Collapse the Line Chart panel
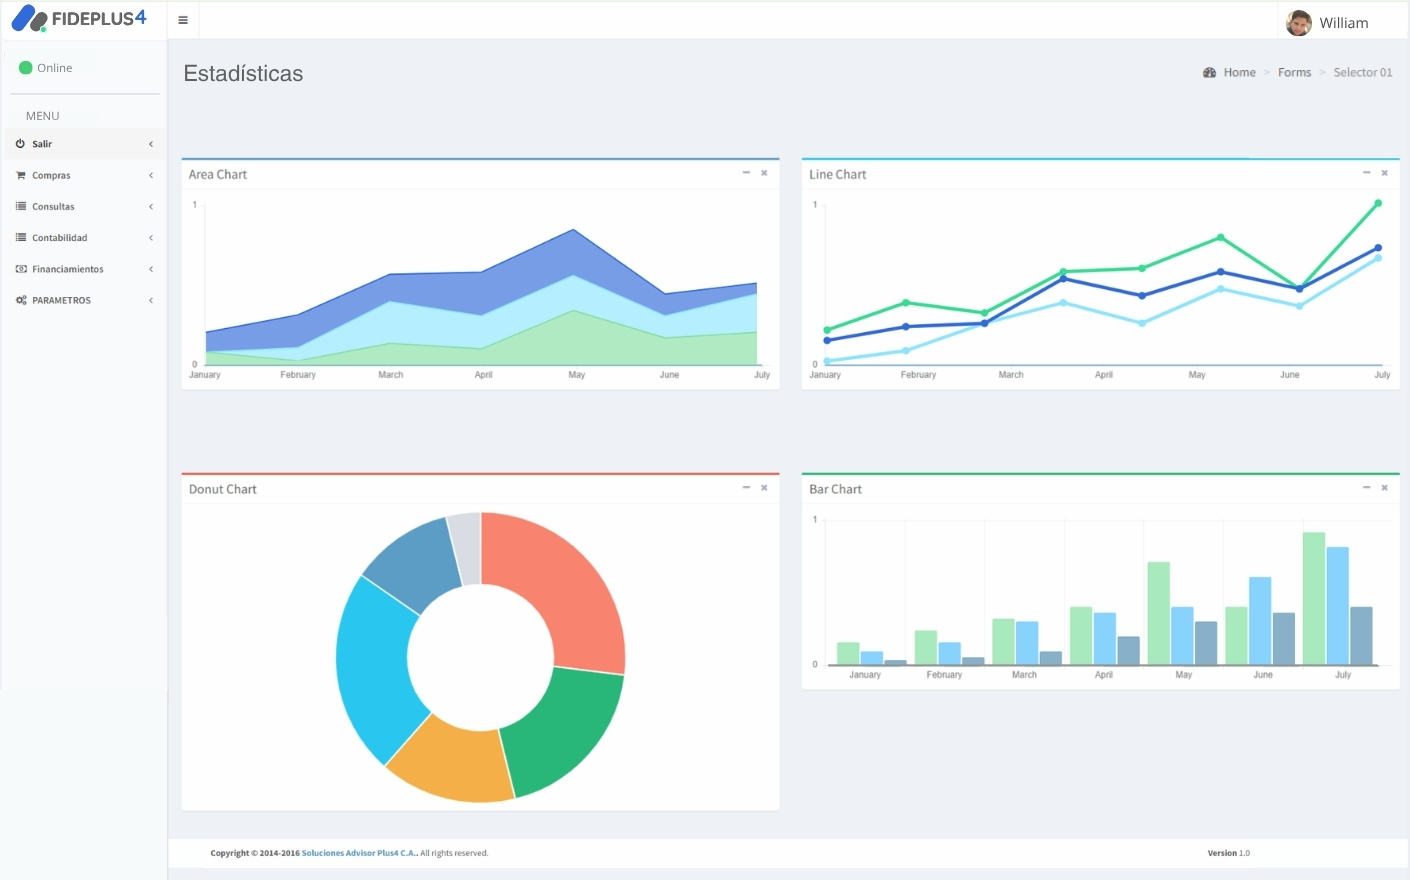Screen dimensions: 1410x880 click(x=1366, y=173)
